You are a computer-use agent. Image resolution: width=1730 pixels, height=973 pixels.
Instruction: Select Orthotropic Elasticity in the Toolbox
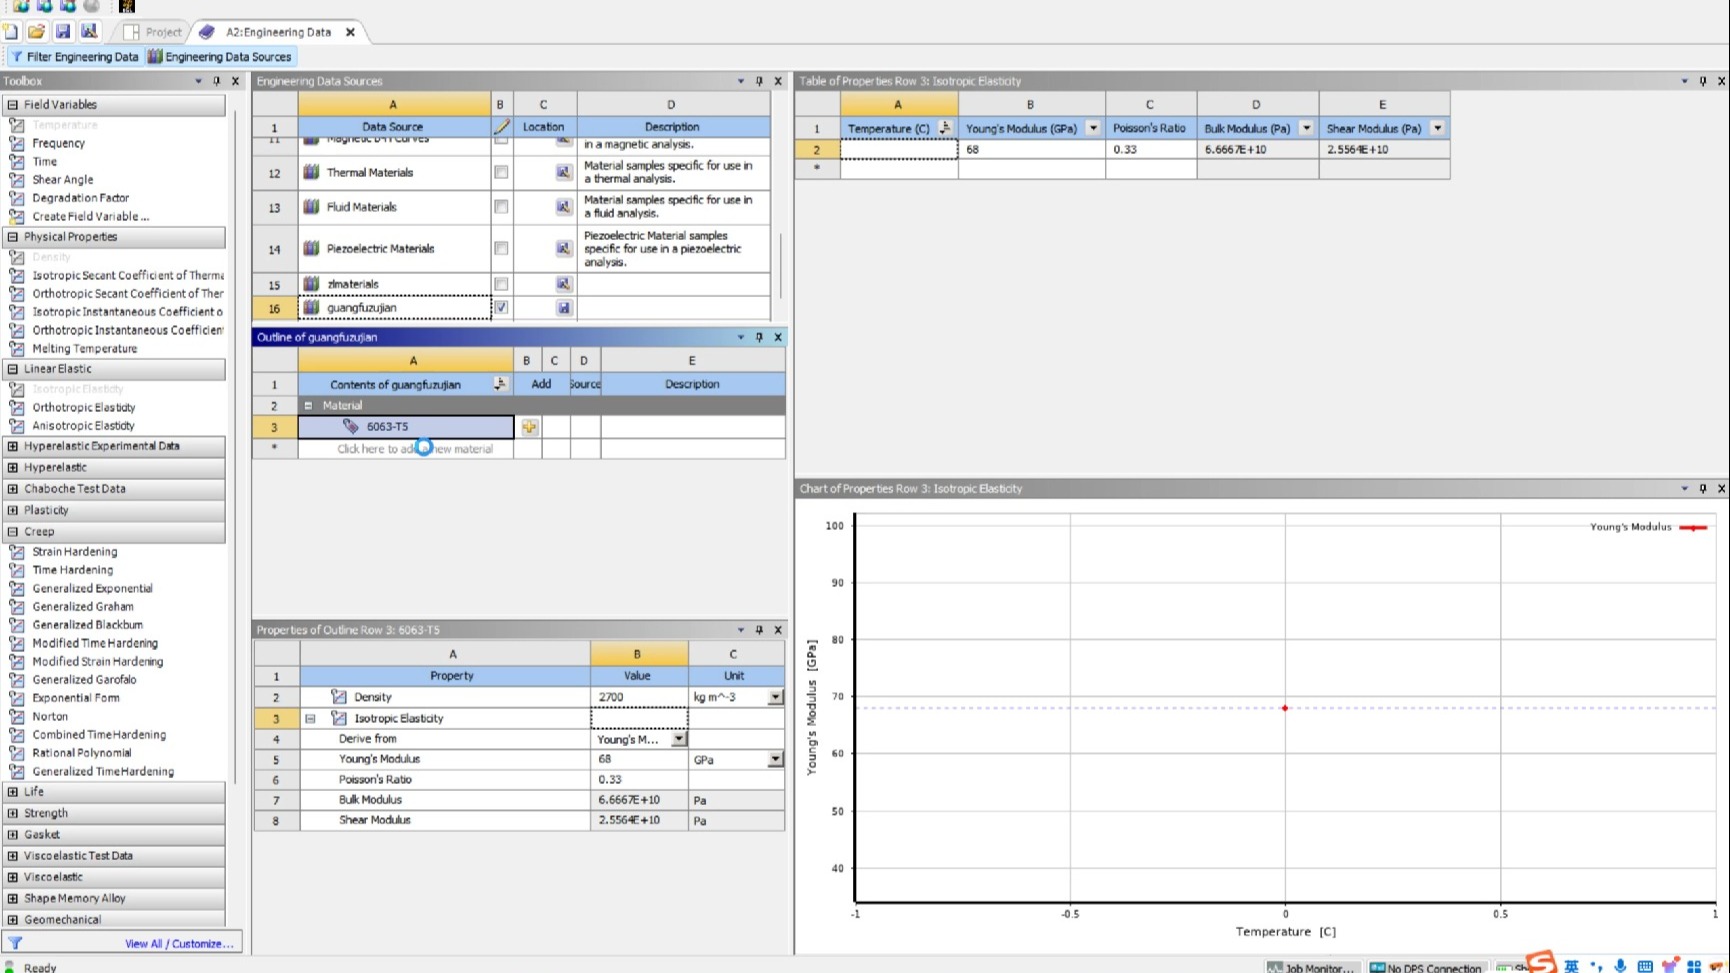(x=83, y=407)
